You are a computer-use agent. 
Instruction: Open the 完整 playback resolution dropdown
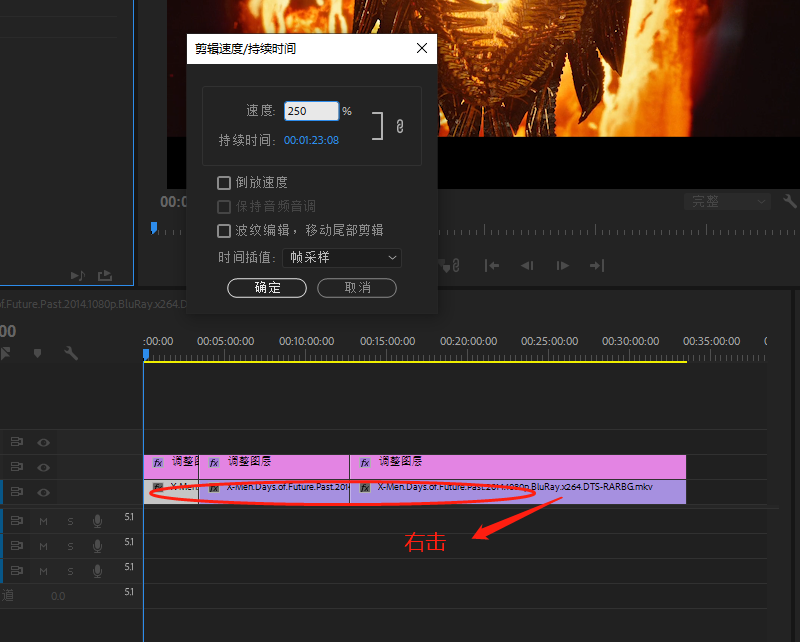click(727, 202)
